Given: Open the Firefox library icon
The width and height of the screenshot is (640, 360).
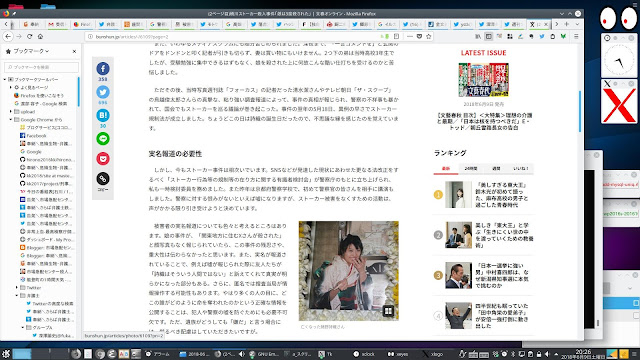Looking at the screenshot, I should 478,36.
